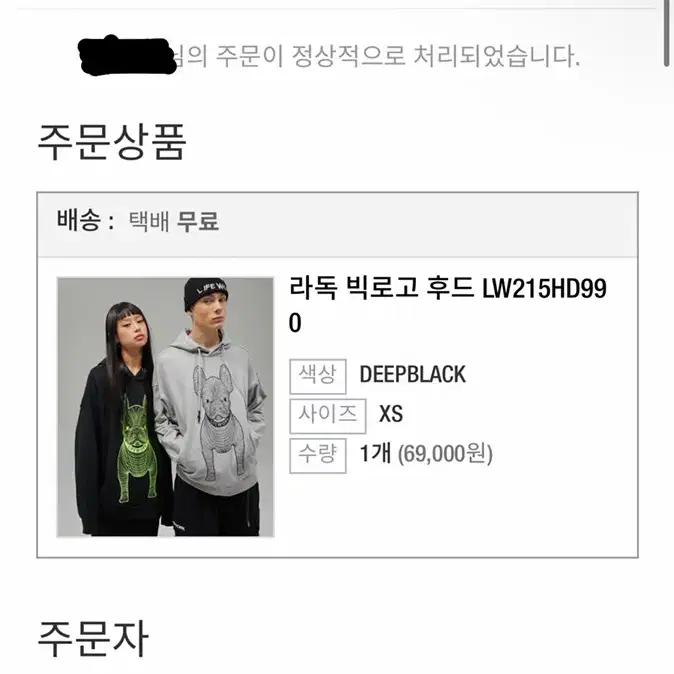Image resolution: width=674 pixels, height=674 pixels.
Task: Click the 주문자 section heading
Action: 93,639
